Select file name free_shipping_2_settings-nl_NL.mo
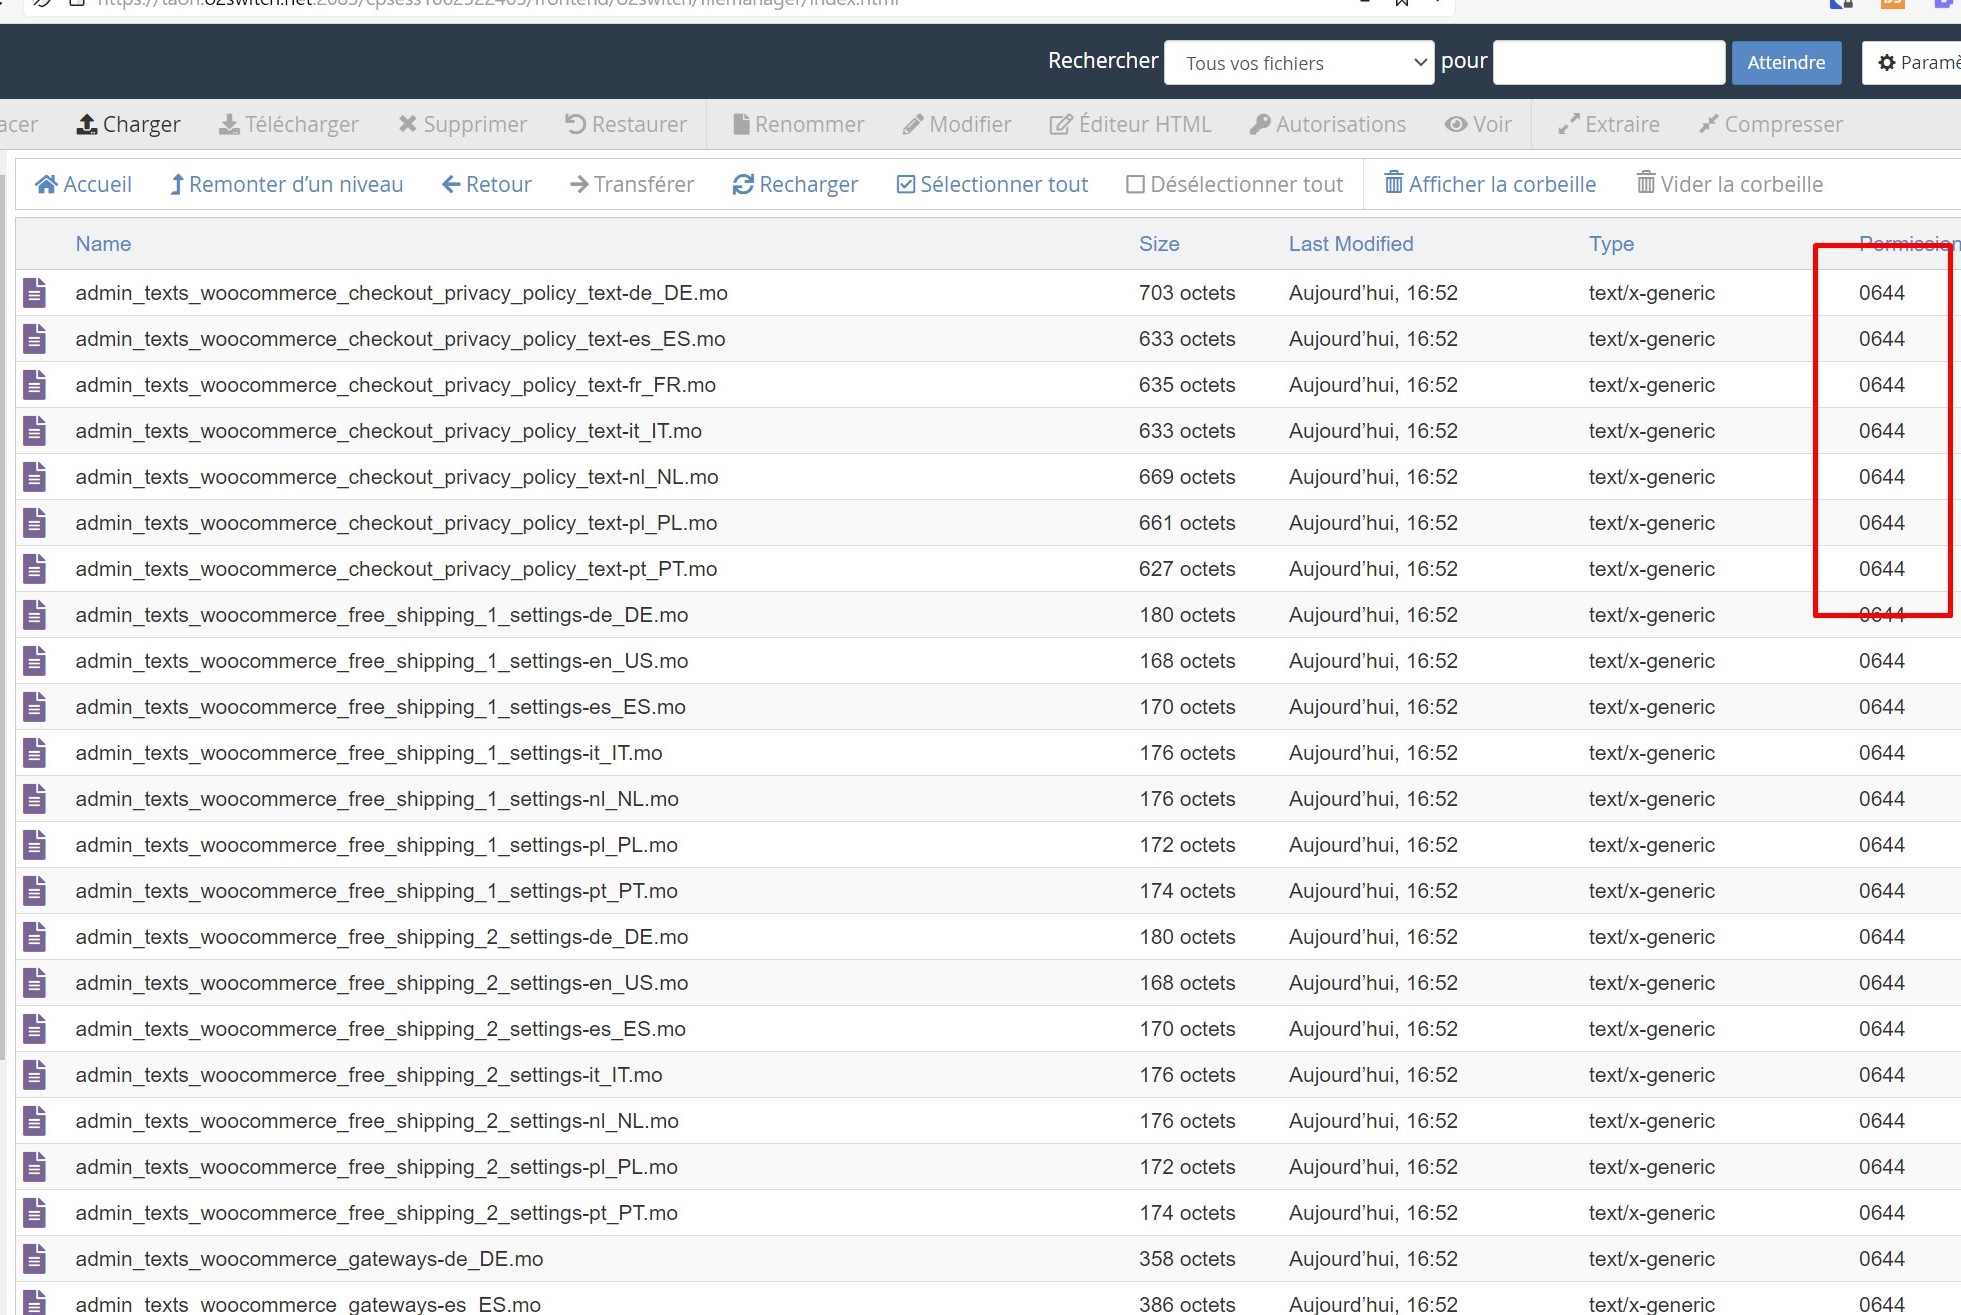This screenshot has width=1961, height=1315. (377, 1121)
